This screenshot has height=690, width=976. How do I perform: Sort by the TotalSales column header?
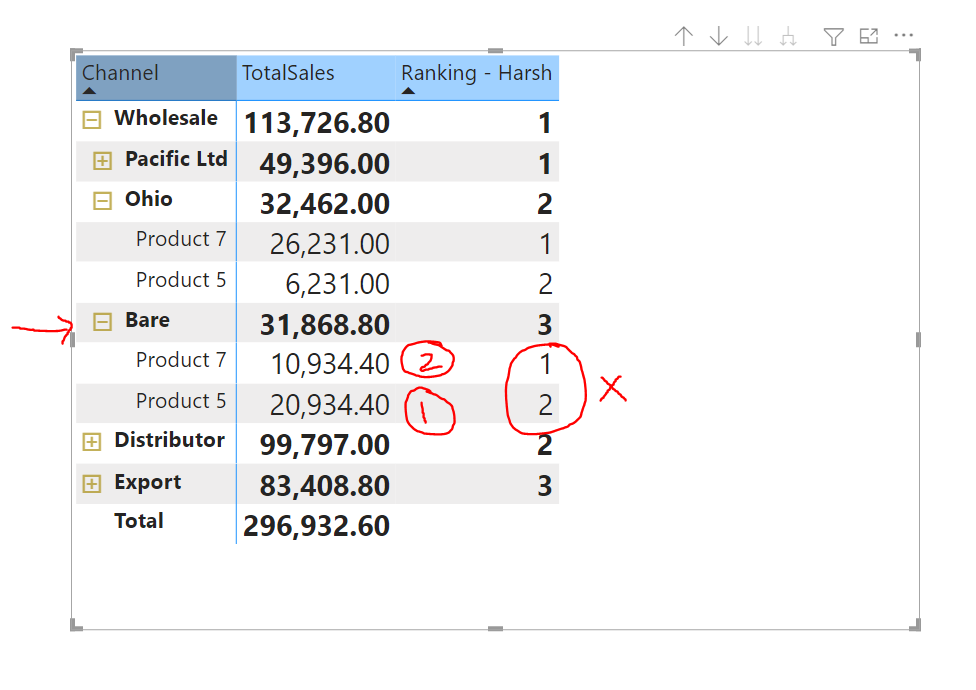pyautogui.click(x=316, y=77)
